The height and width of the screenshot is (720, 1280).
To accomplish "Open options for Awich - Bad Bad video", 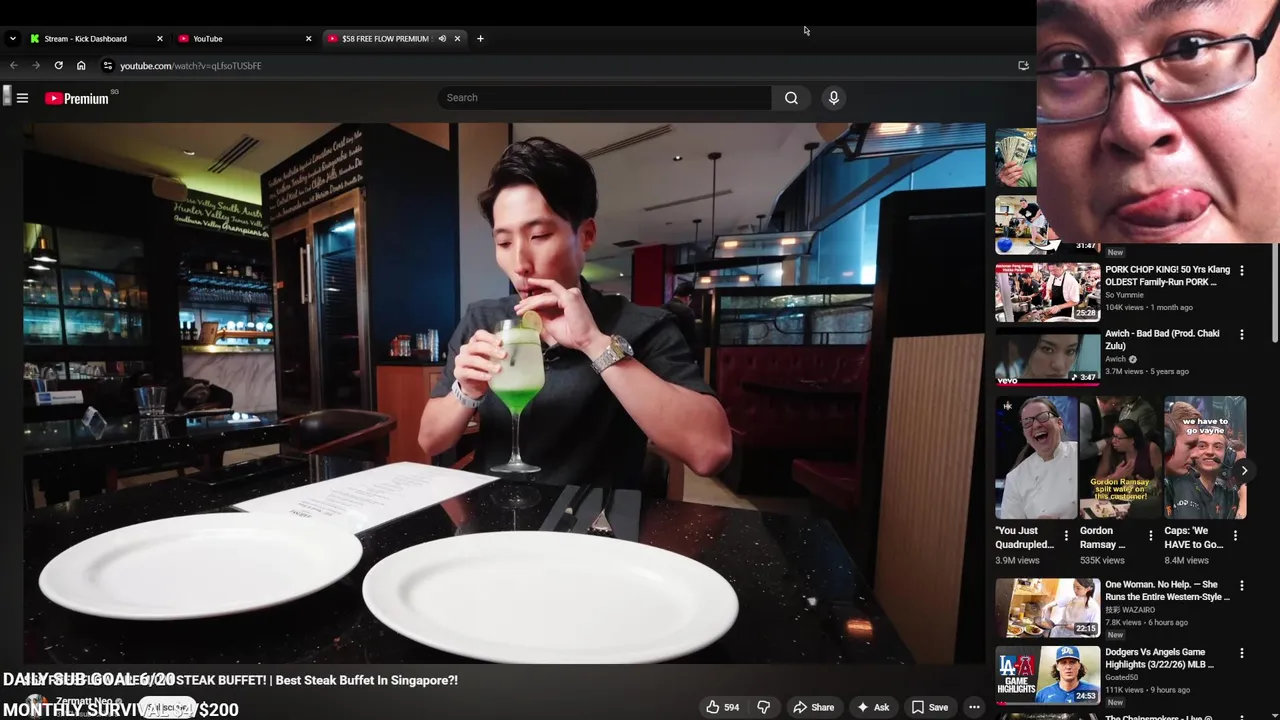I will tap(1242, 335).
